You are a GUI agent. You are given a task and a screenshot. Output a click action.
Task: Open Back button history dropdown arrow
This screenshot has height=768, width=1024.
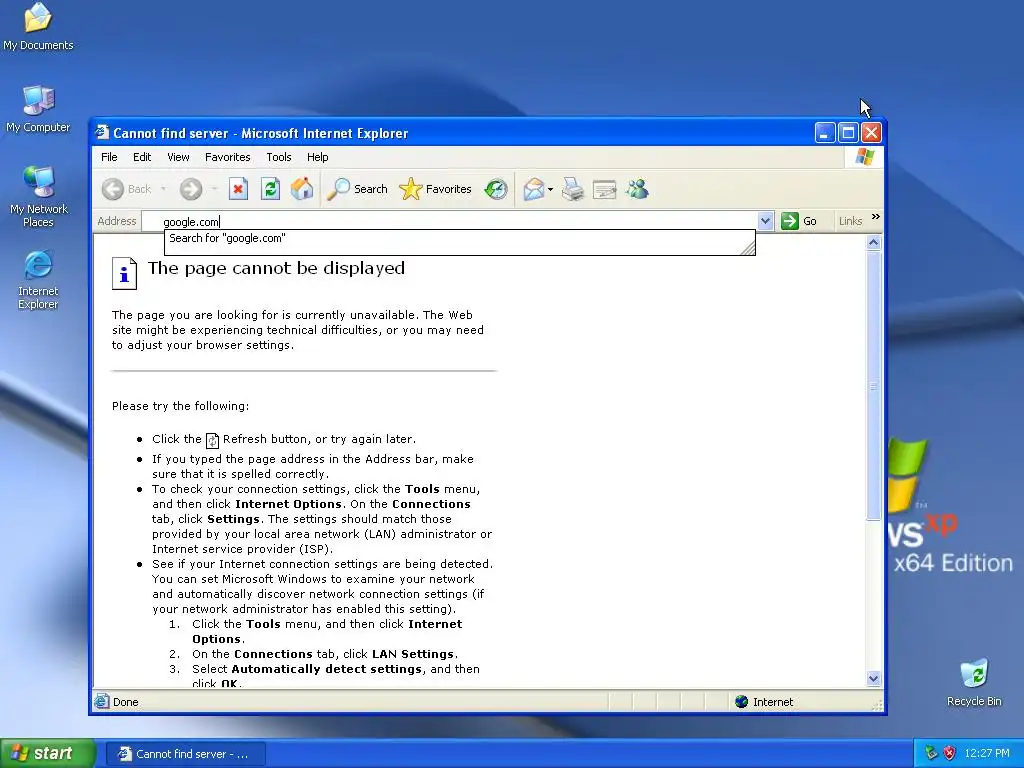[163, 189]
